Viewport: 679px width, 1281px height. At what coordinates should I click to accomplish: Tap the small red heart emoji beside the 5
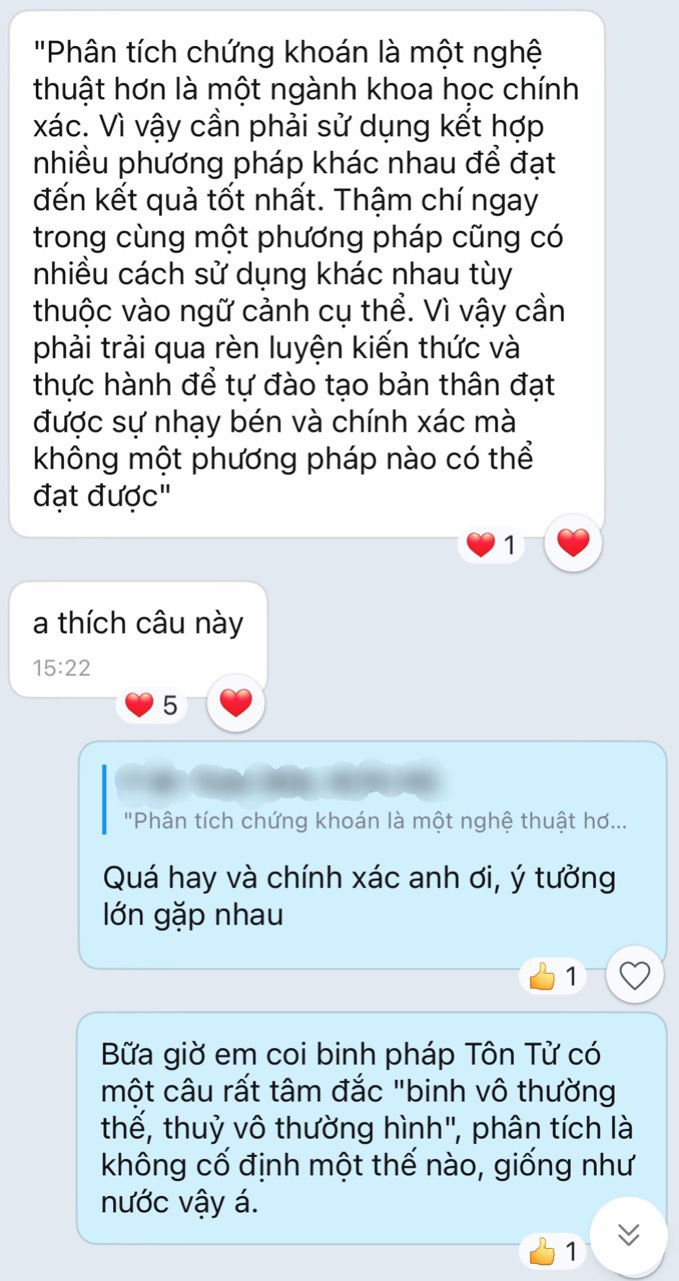(x=141, y=705)
